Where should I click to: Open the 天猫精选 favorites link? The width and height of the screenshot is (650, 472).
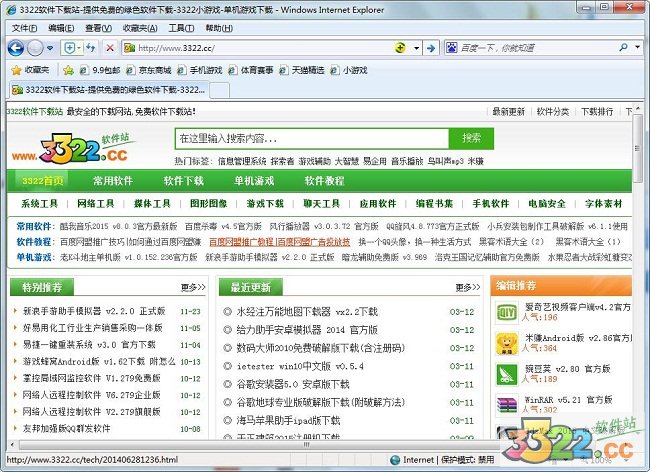click(x=302, y=70)
